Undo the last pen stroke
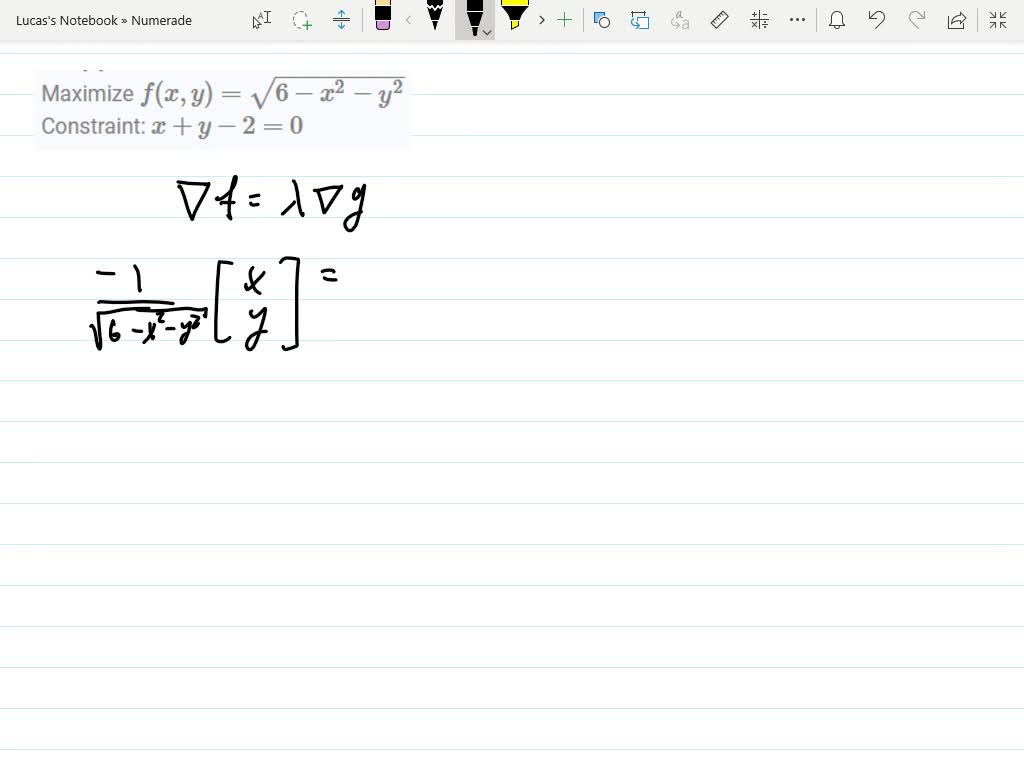The height and width of the screenshot is (768, 1024). point(877,20)
